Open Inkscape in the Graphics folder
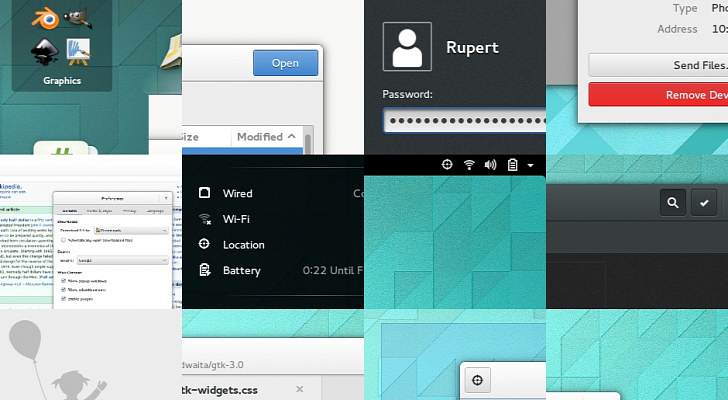 42,50
